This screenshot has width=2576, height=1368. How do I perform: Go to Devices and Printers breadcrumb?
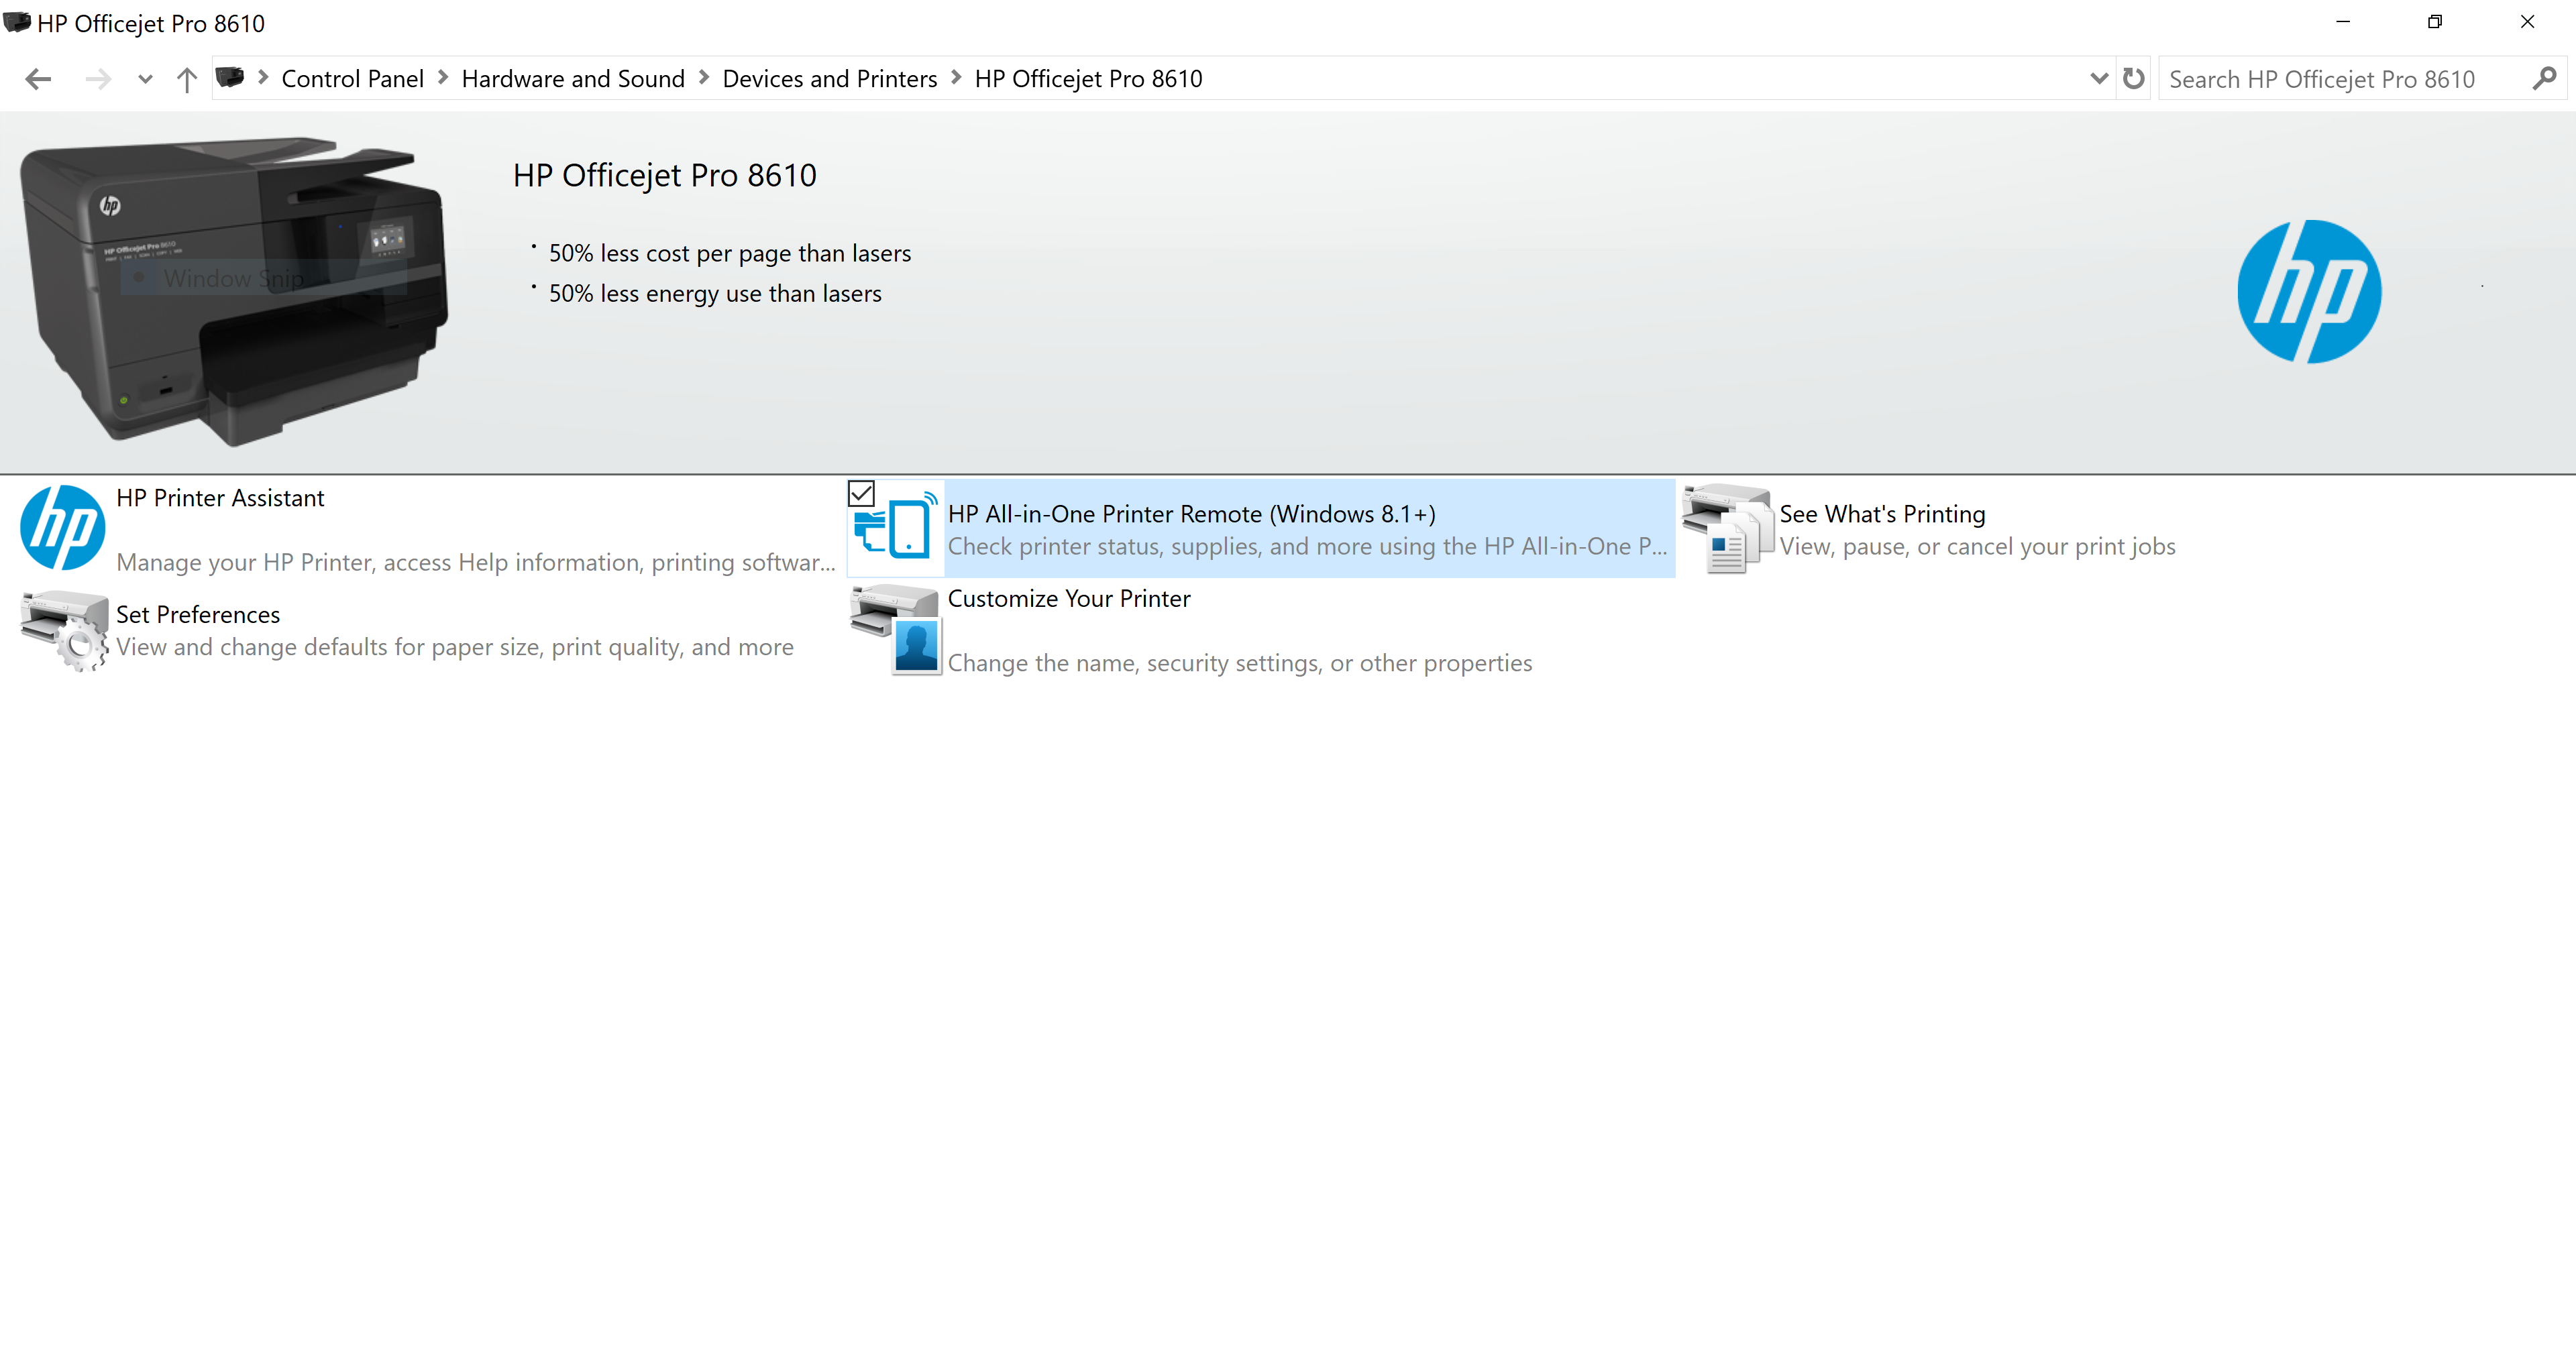(829, 79)
